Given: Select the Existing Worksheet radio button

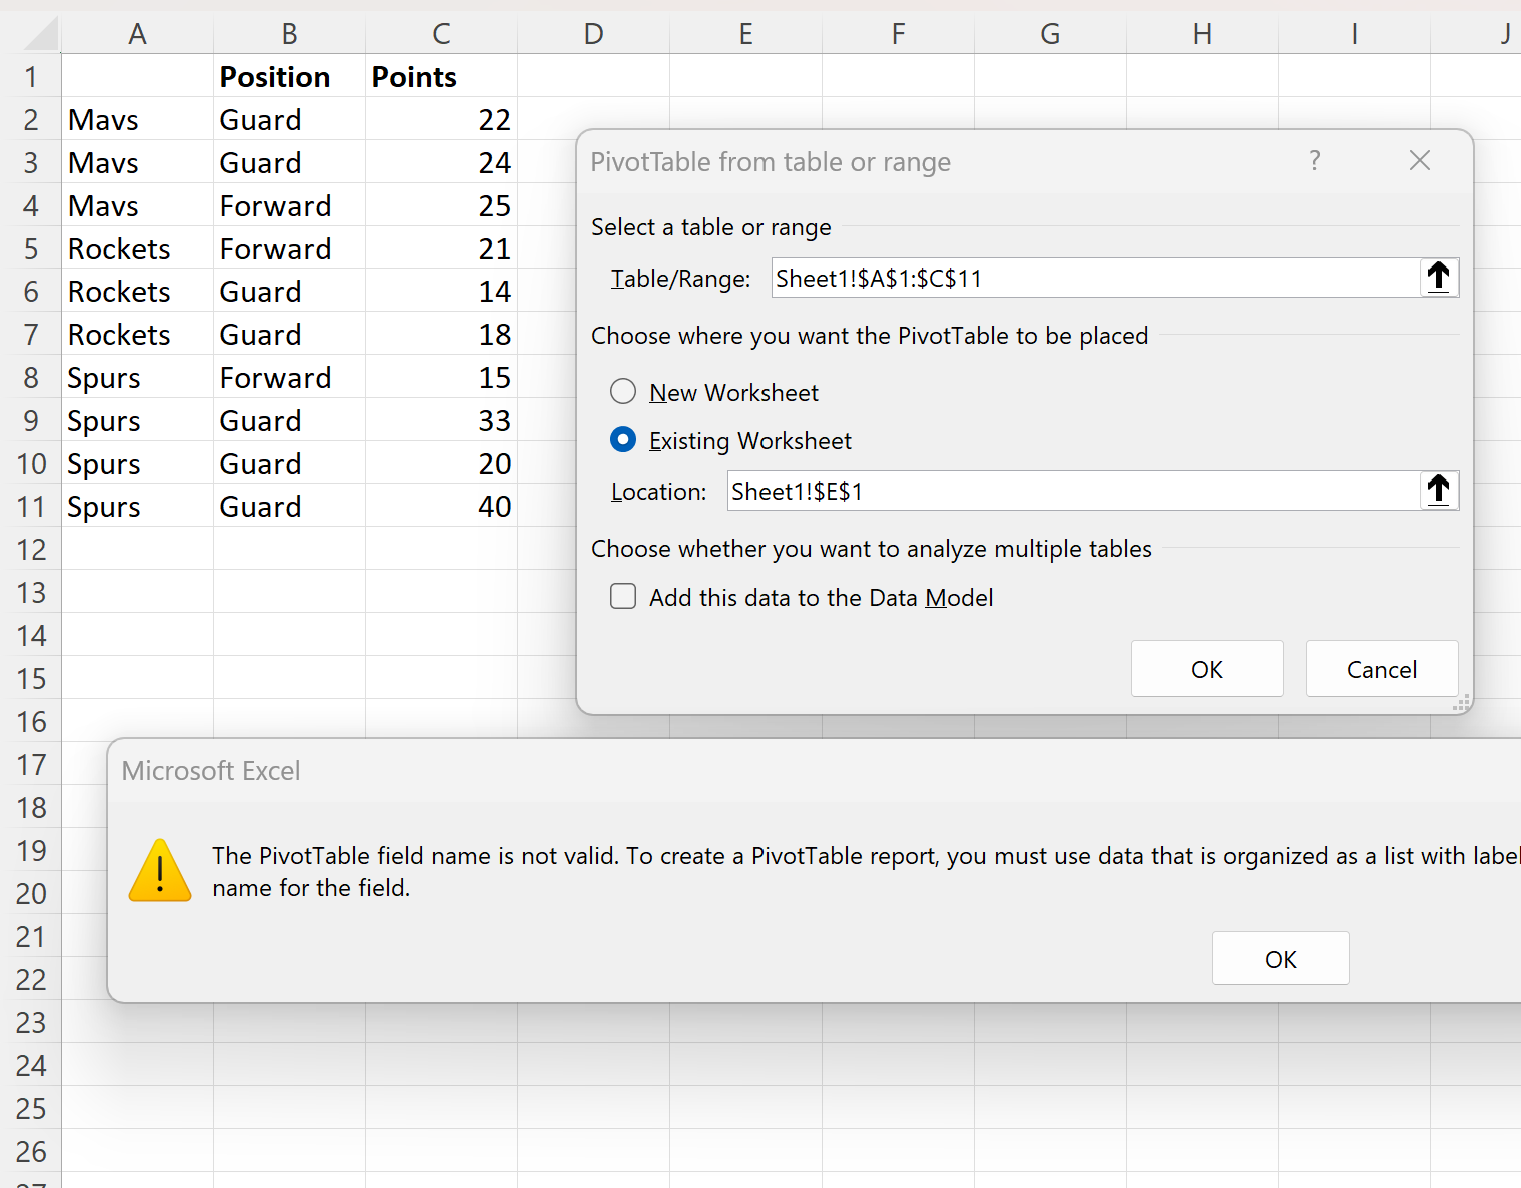Looking at the screenshot, I should [x=623, y=440].
